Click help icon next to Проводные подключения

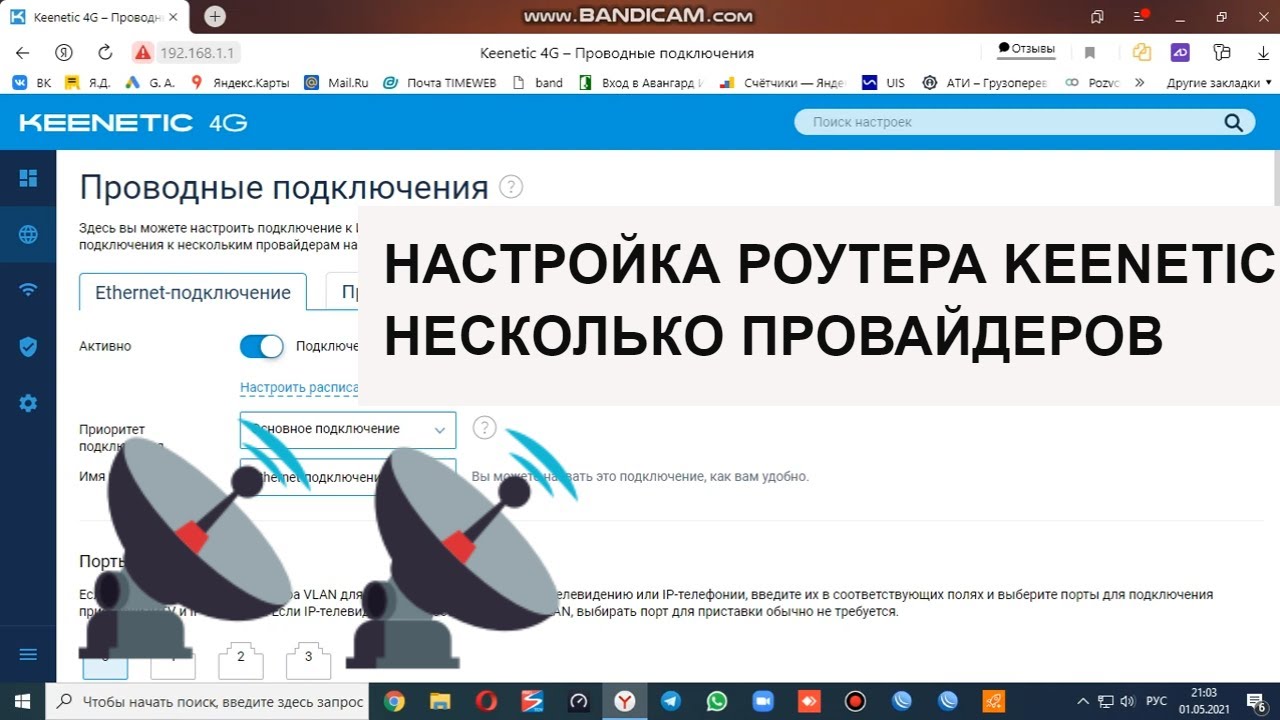(x=511, y=187)
